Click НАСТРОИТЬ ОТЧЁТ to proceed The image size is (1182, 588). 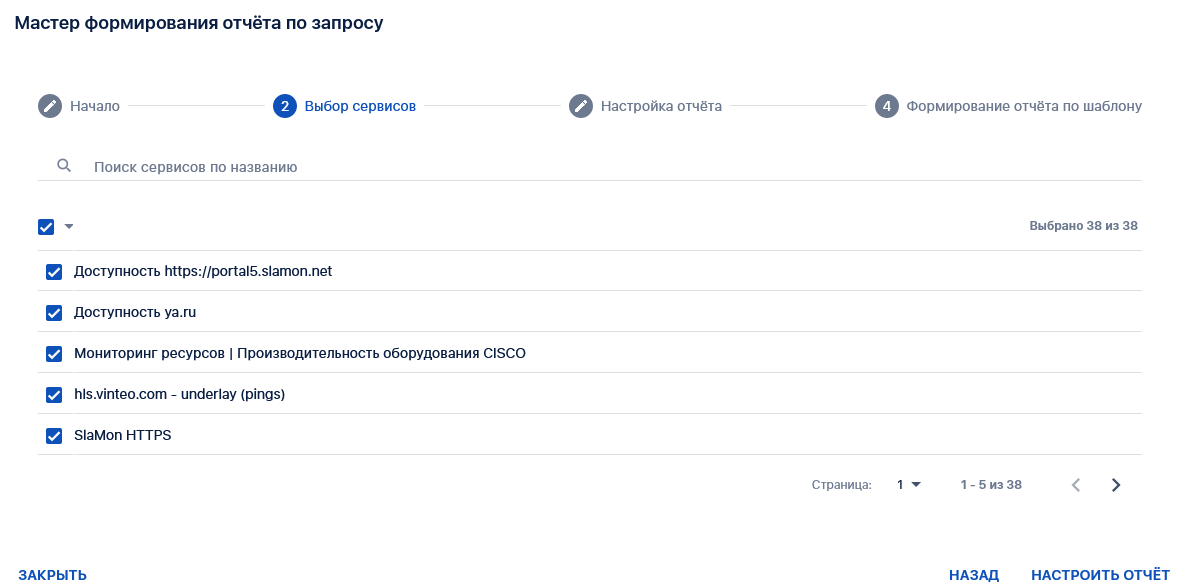[x=1100, y=575]
